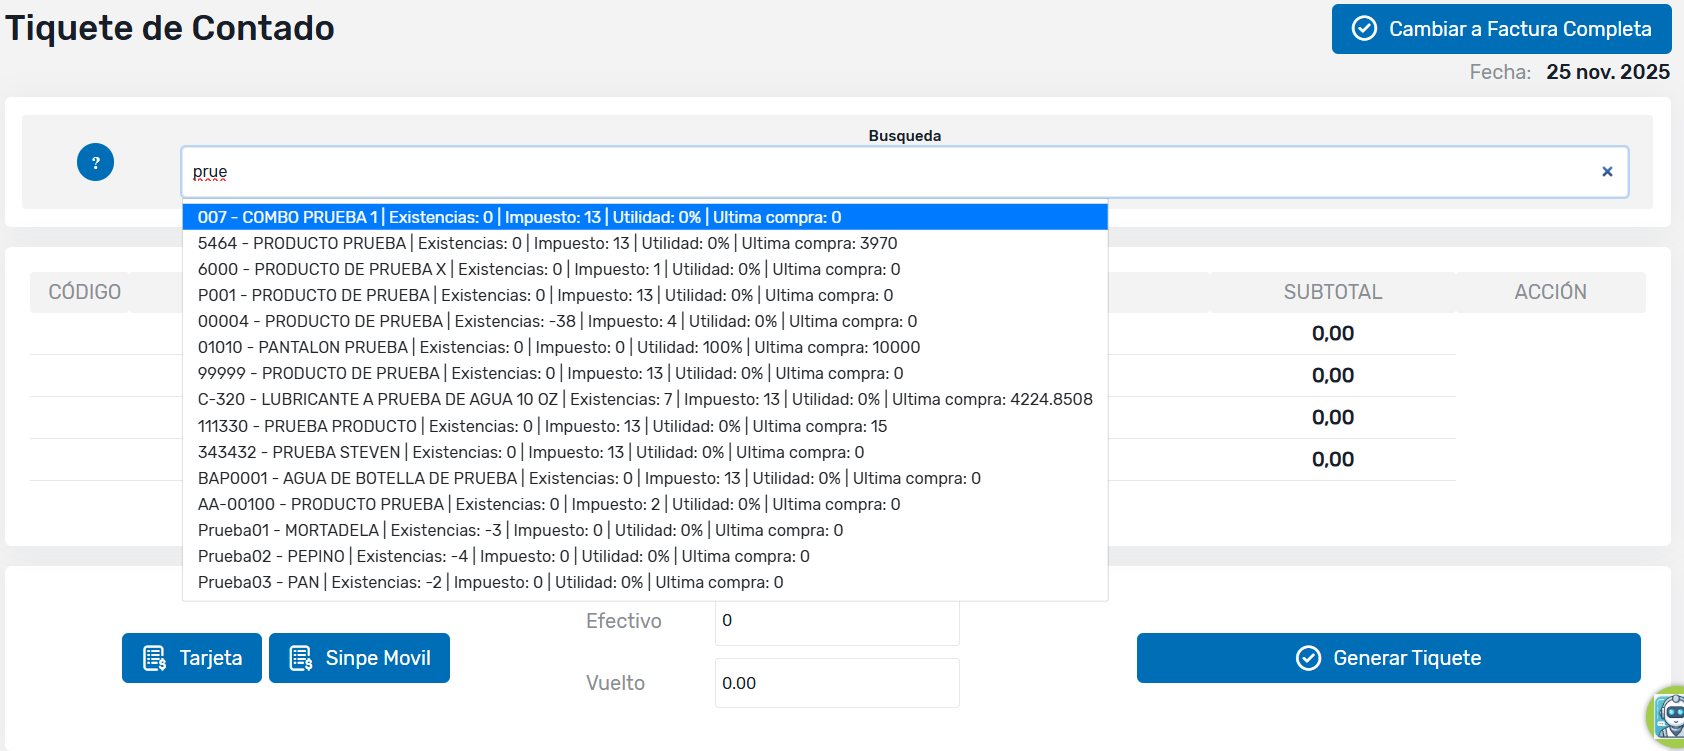
Task: Choose the Sinpe Movil payment button
Action: (x=359, y=658)
